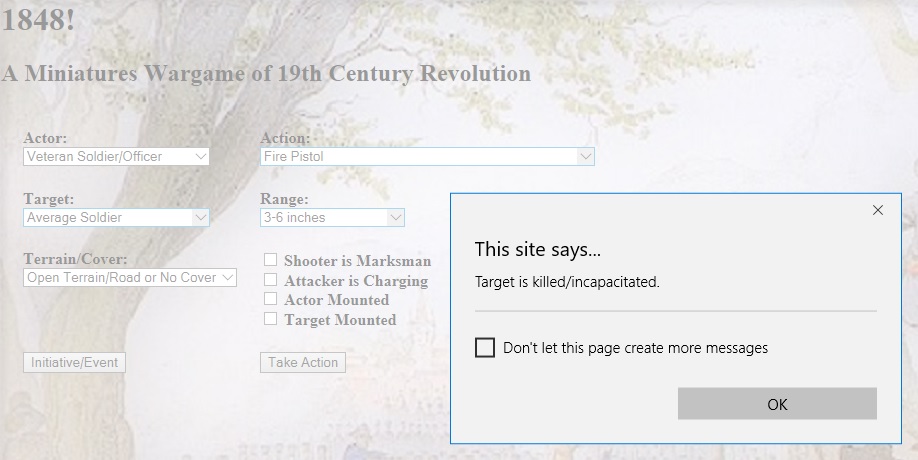
Task: Open the Target dropdown showing Average Soldier
Action: pos(116,217)
